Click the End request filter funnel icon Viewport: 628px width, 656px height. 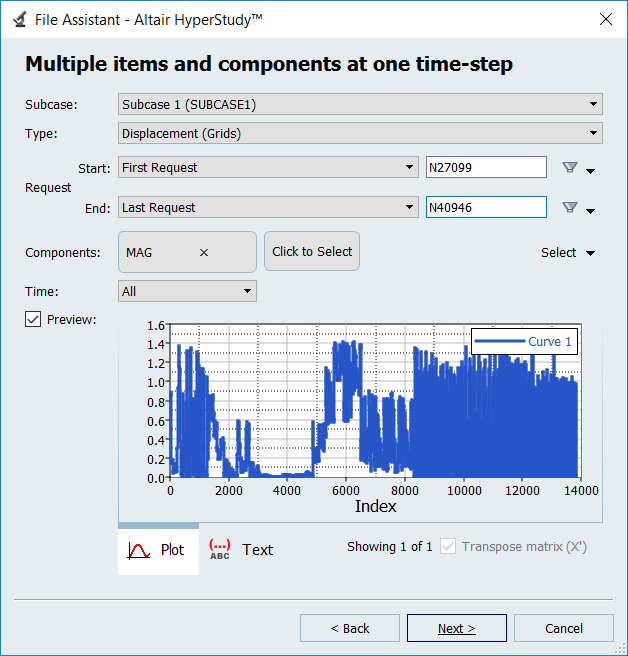click(x=570, y=208)
